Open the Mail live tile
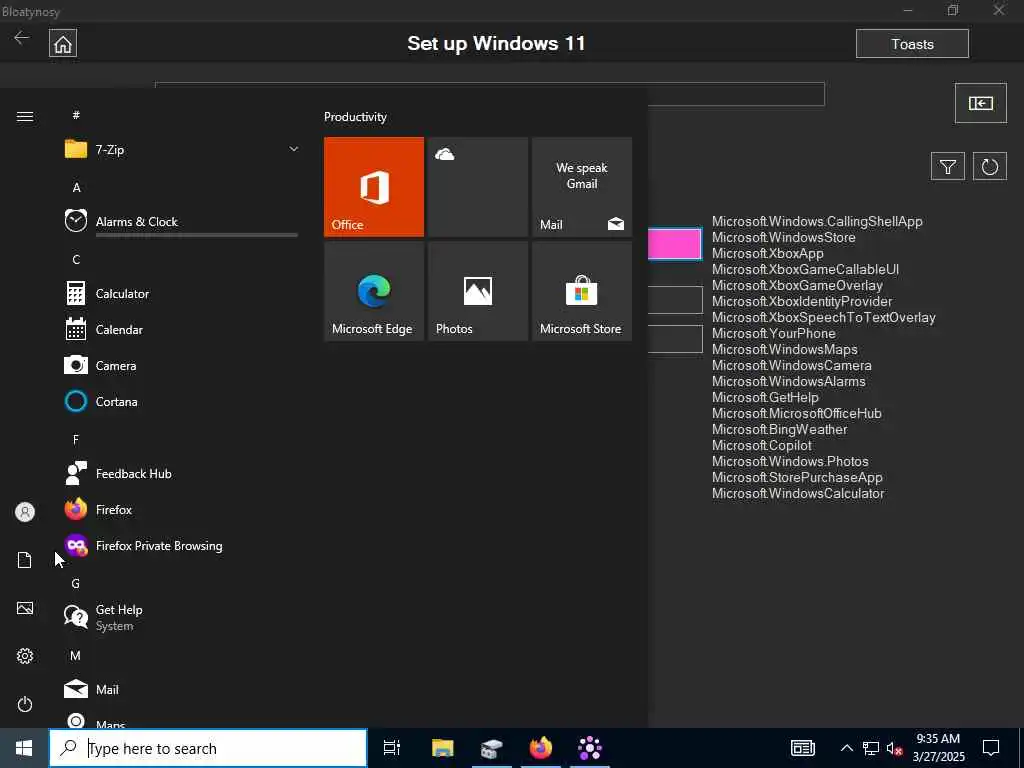This screenshot has width=1024, height=768. click(582, 187)
